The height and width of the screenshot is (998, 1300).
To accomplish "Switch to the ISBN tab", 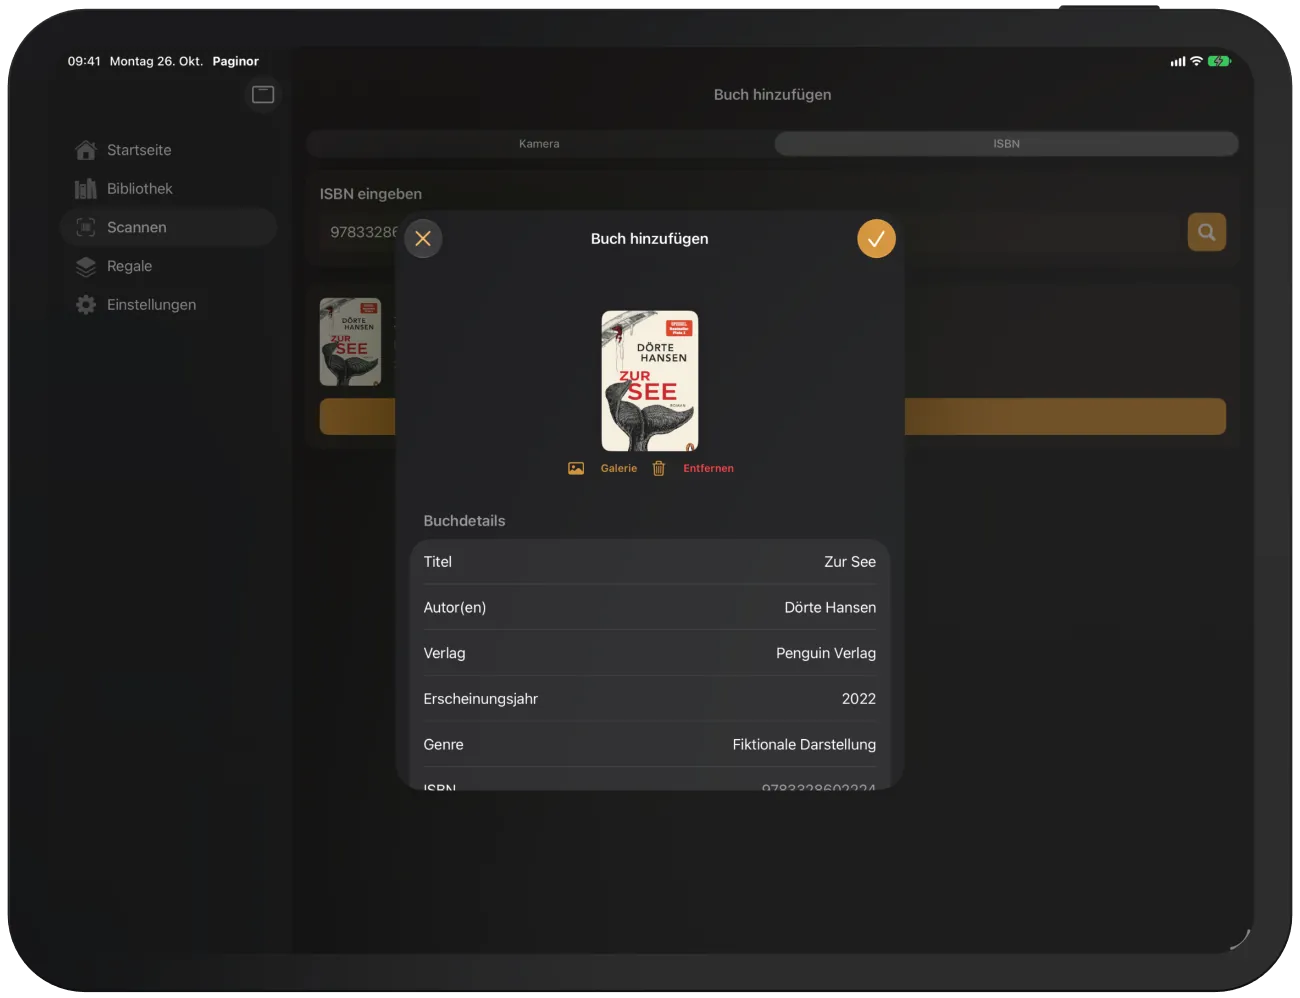I will click(1006, 144).
